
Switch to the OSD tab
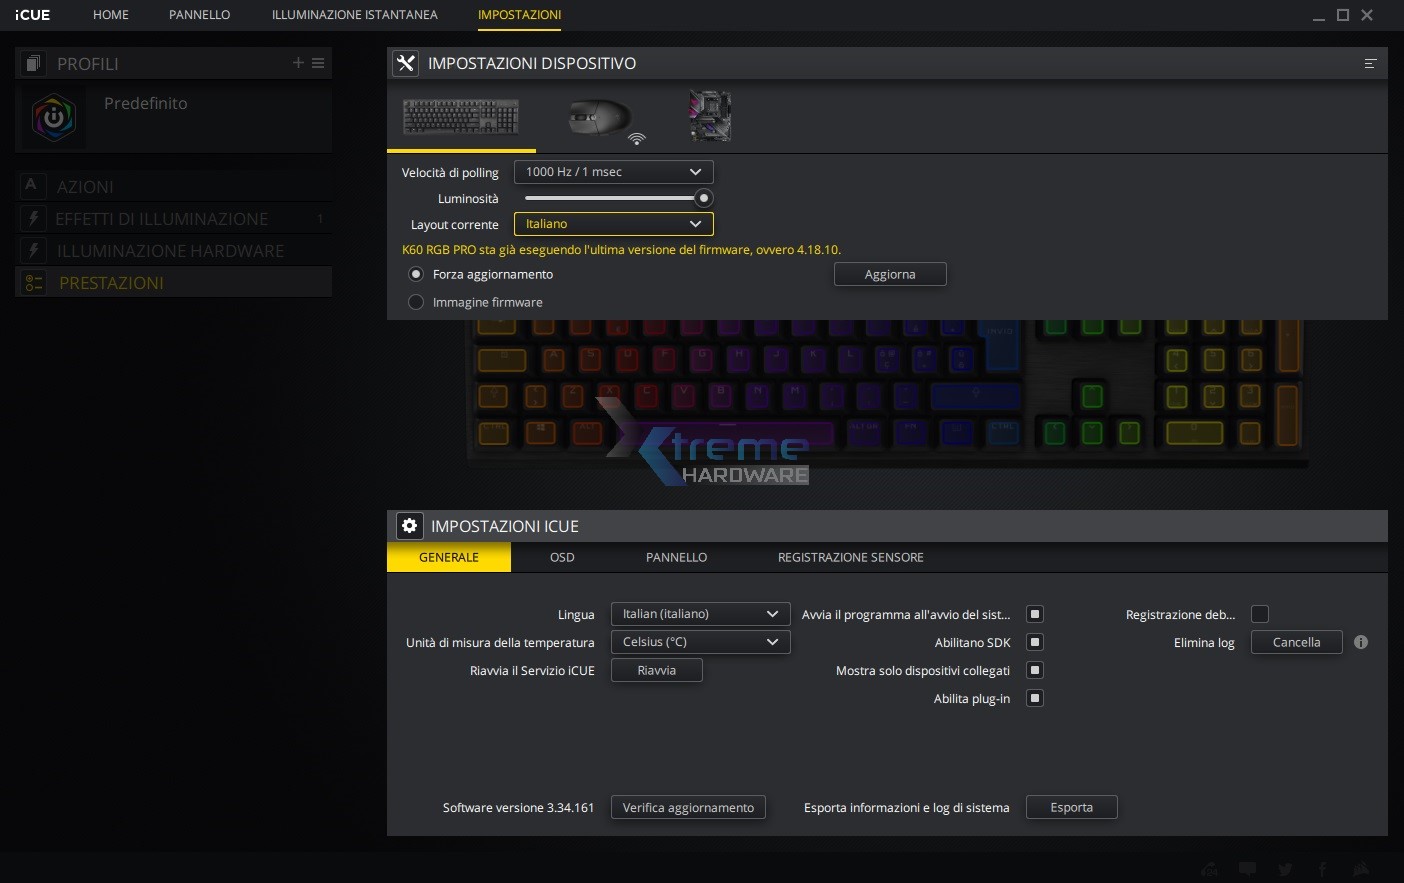click(562, 557)
